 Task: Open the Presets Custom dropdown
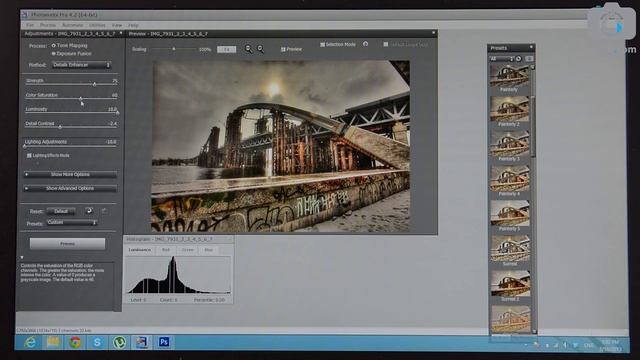[x=71, y=222]
